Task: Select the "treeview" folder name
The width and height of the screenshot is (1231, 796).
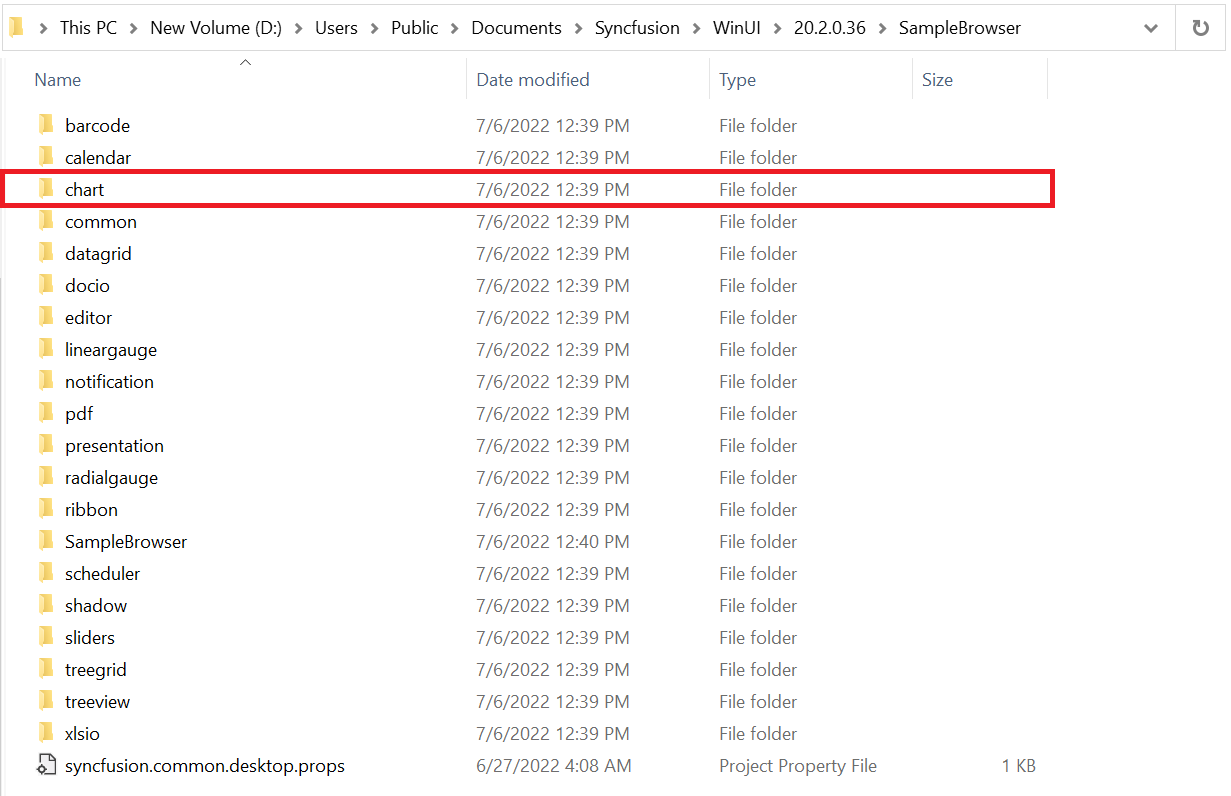Action: pyautogui.click(x=97, y=702)
